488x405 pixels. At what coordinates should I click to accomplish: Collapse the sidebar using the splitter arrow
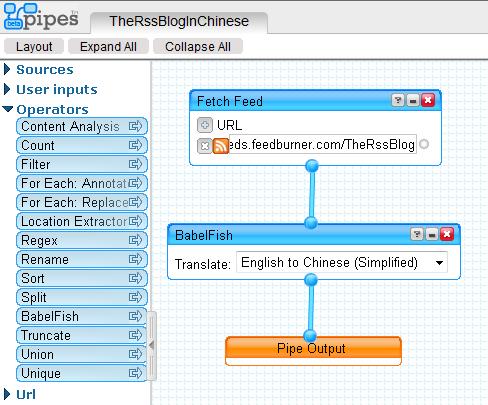click(x=152, y=346)
